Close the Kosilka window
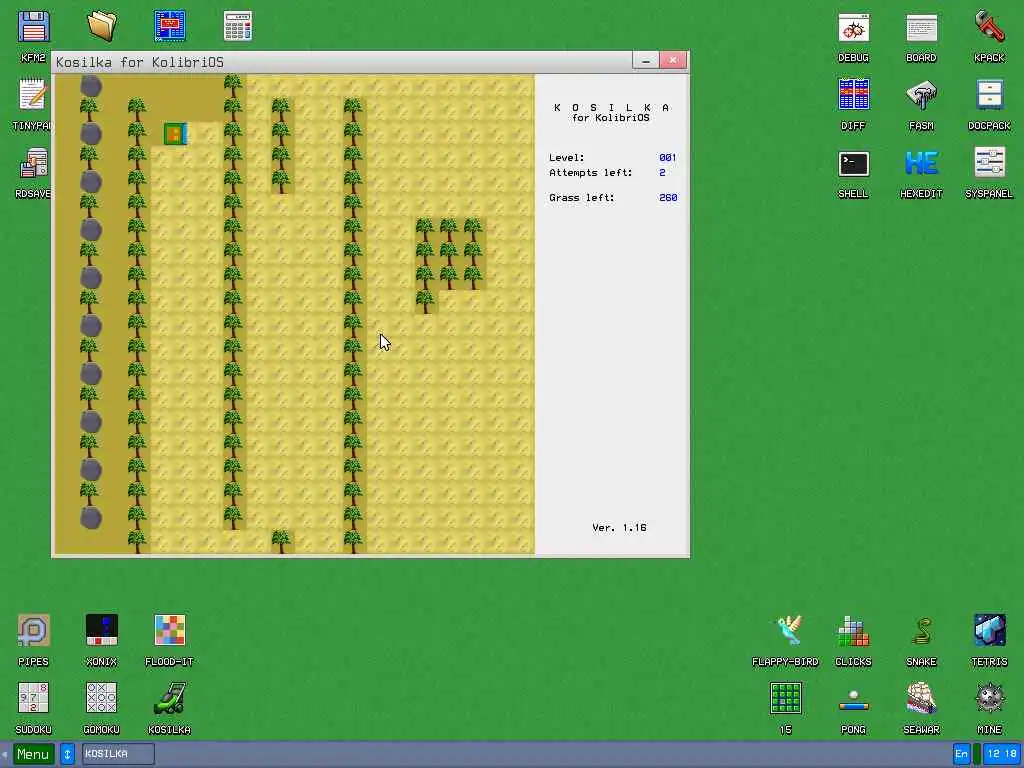 pyautogui.click(x=673, y=61)
